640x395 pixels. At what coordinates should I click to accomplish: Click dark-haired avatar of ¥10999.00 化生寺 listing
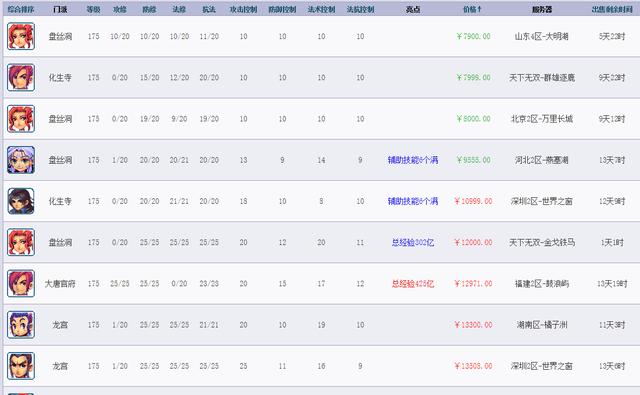21,201
